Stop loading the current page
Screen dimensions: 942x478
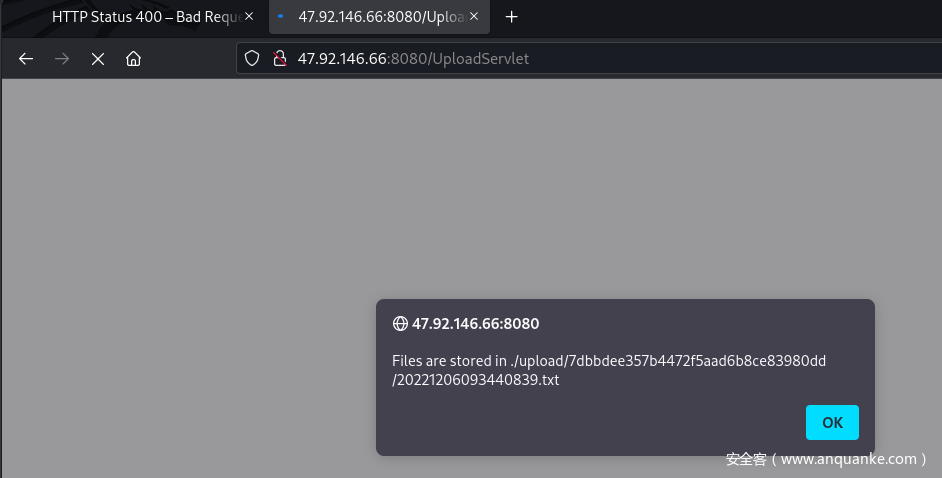coord(98,59)
